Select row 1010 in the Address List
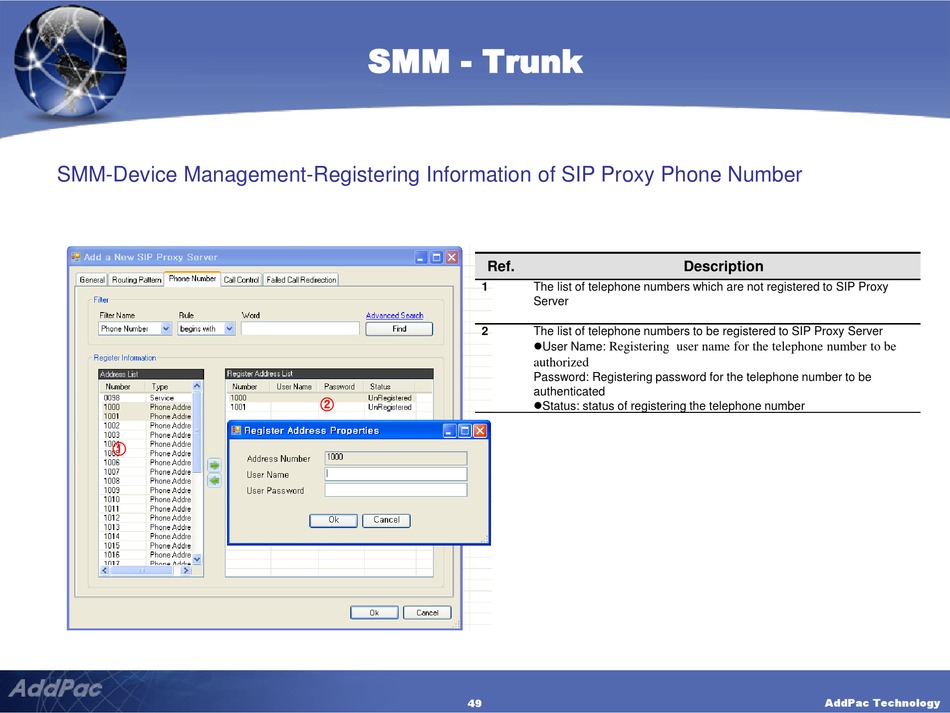950x713 pixels. tap(146, 500)
